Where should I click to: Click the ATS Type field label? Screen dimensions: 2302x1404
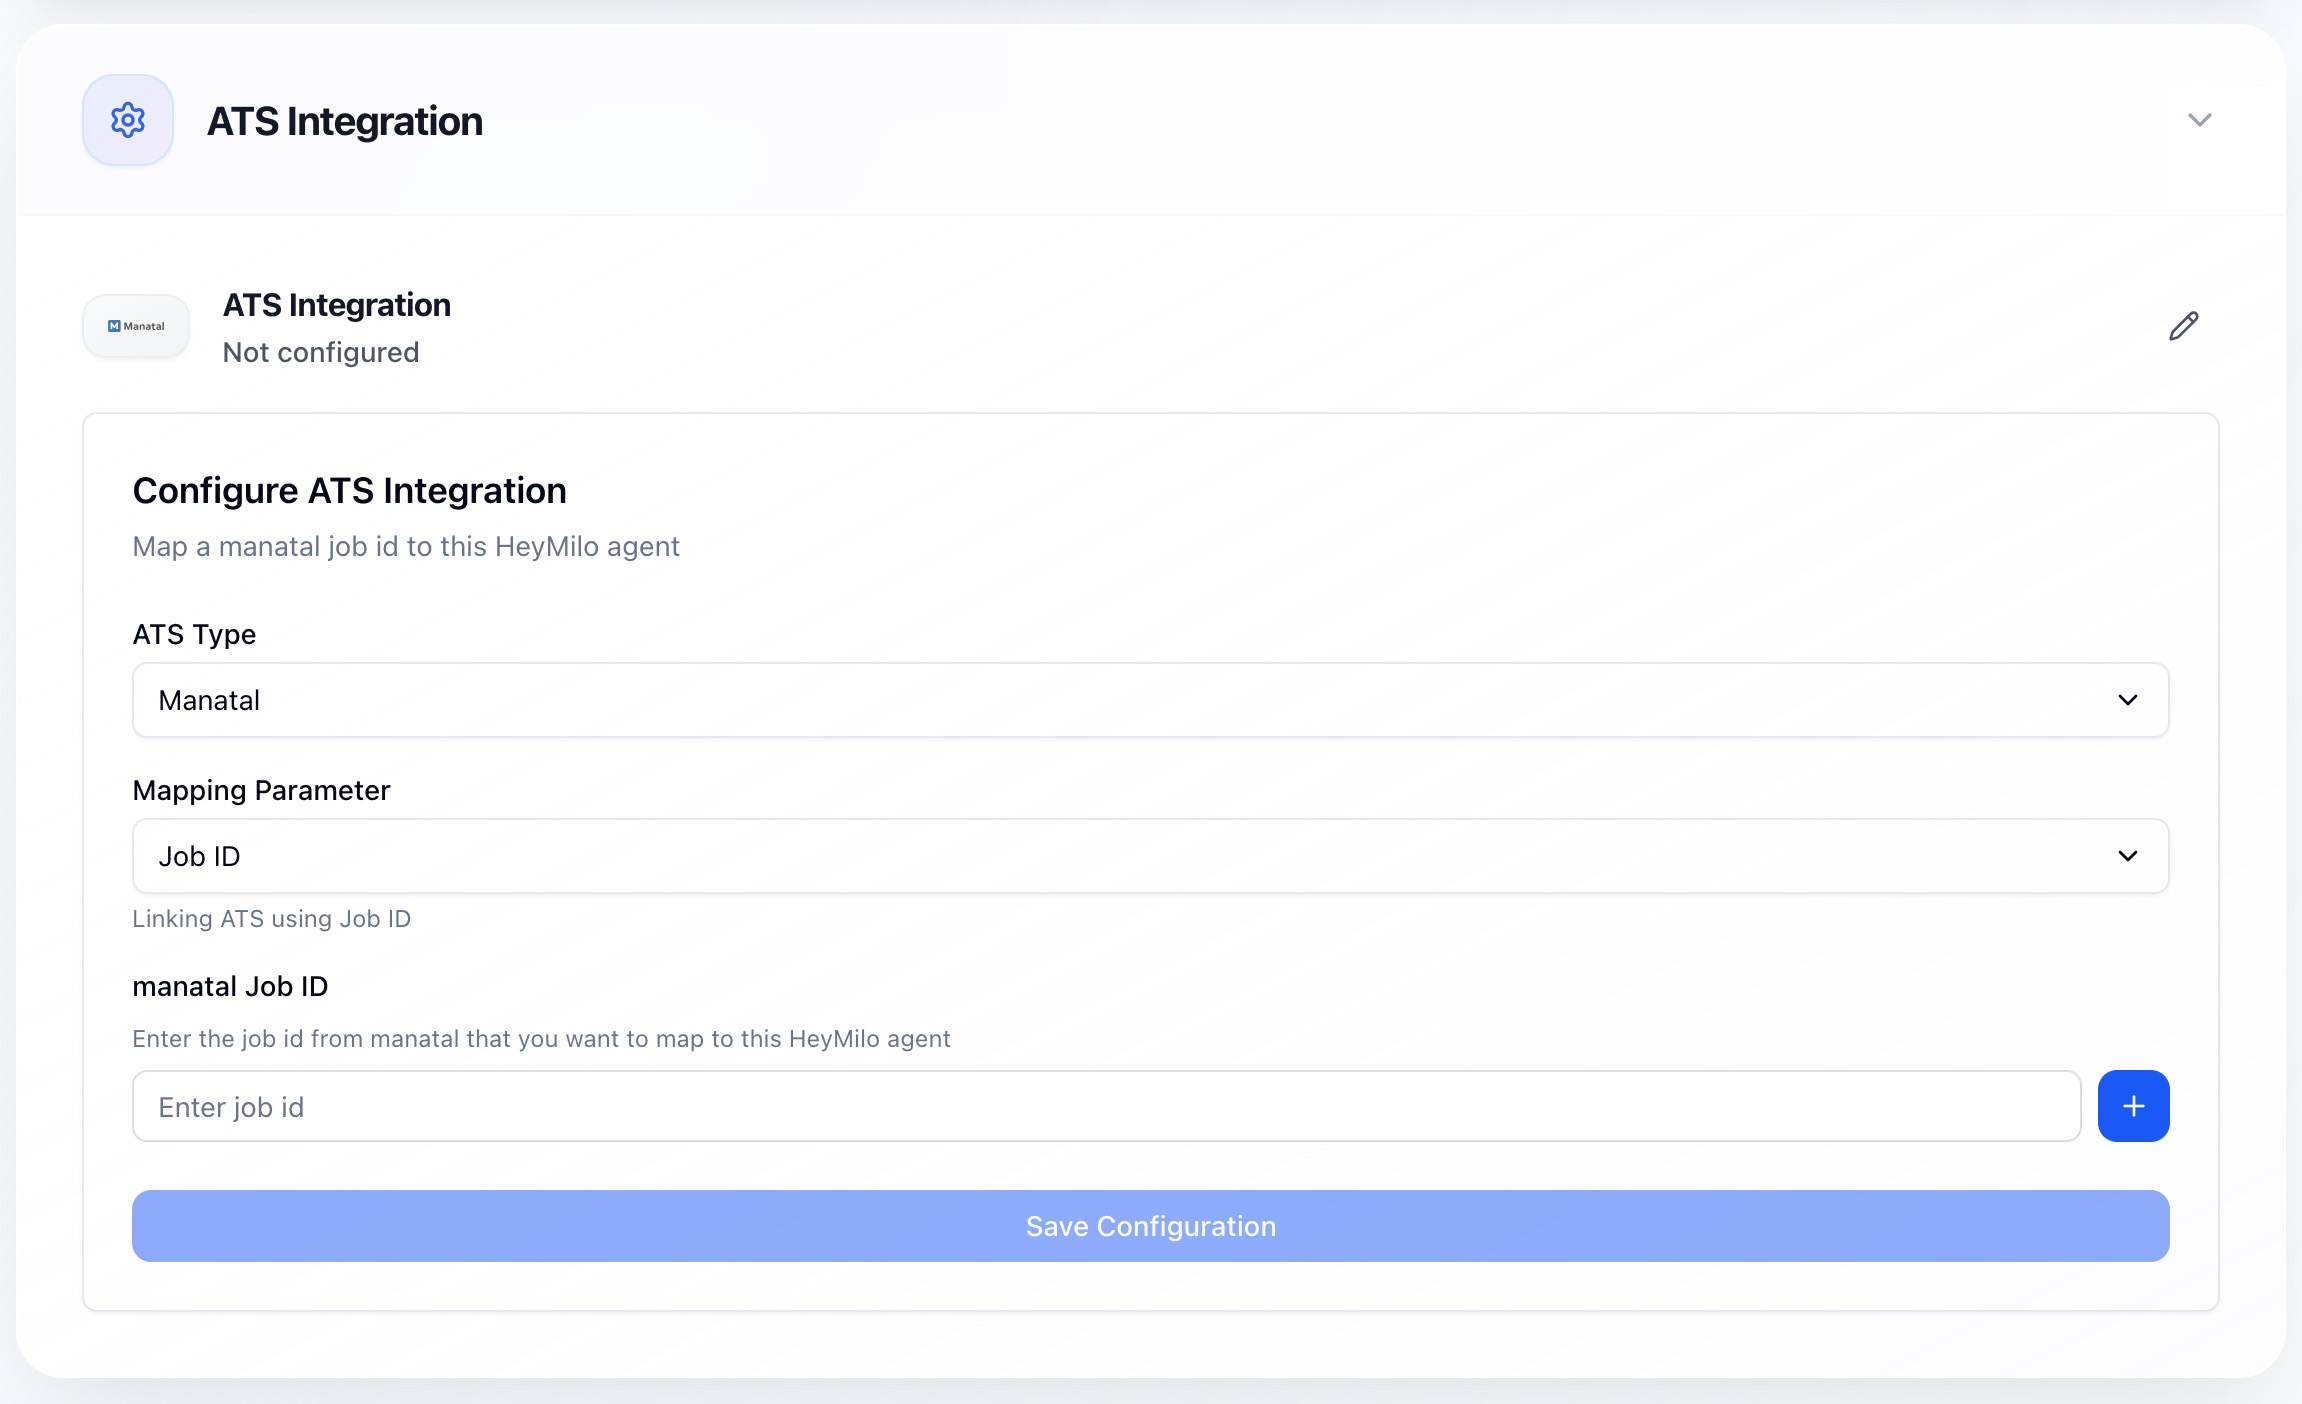[x=194, y=634]
